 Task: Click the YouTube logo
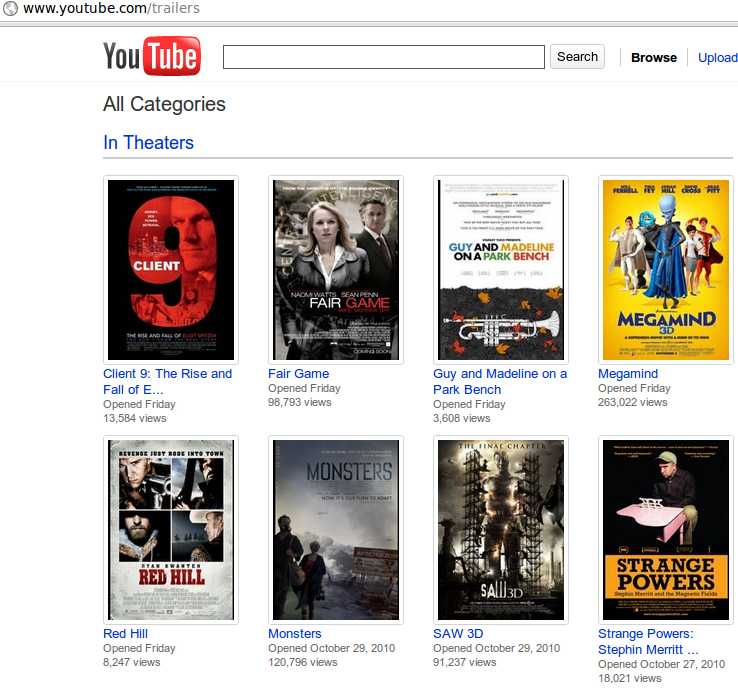151,57
